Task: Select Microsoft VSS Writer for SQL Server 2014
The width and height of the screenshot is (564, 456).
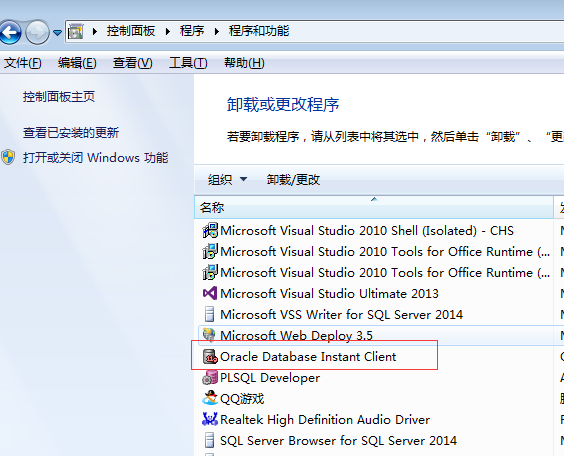Action: 341,315
